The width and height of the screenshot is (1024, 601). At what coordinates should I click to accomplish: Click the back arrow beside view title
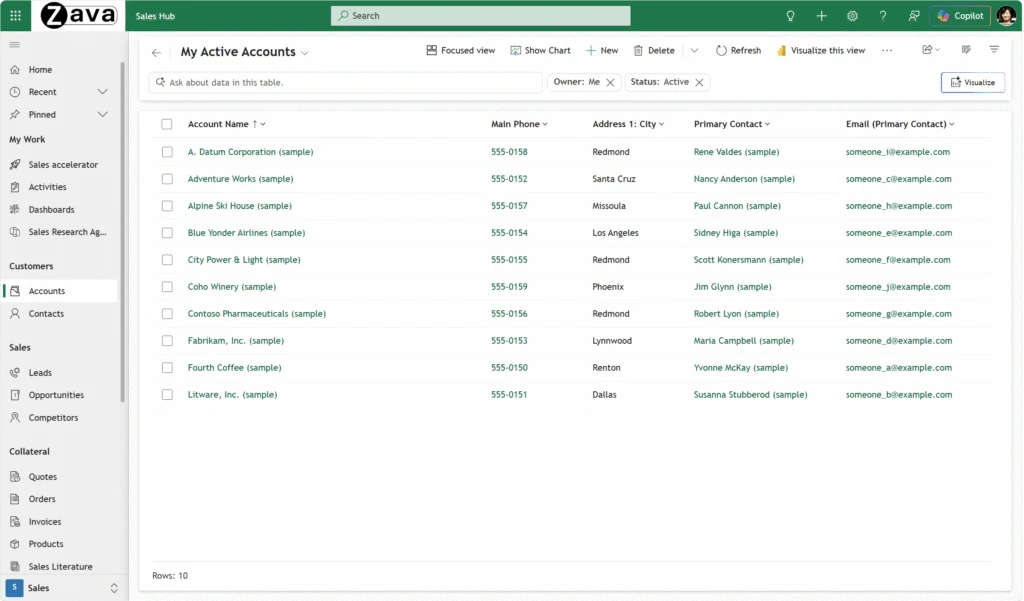point(156,53)
